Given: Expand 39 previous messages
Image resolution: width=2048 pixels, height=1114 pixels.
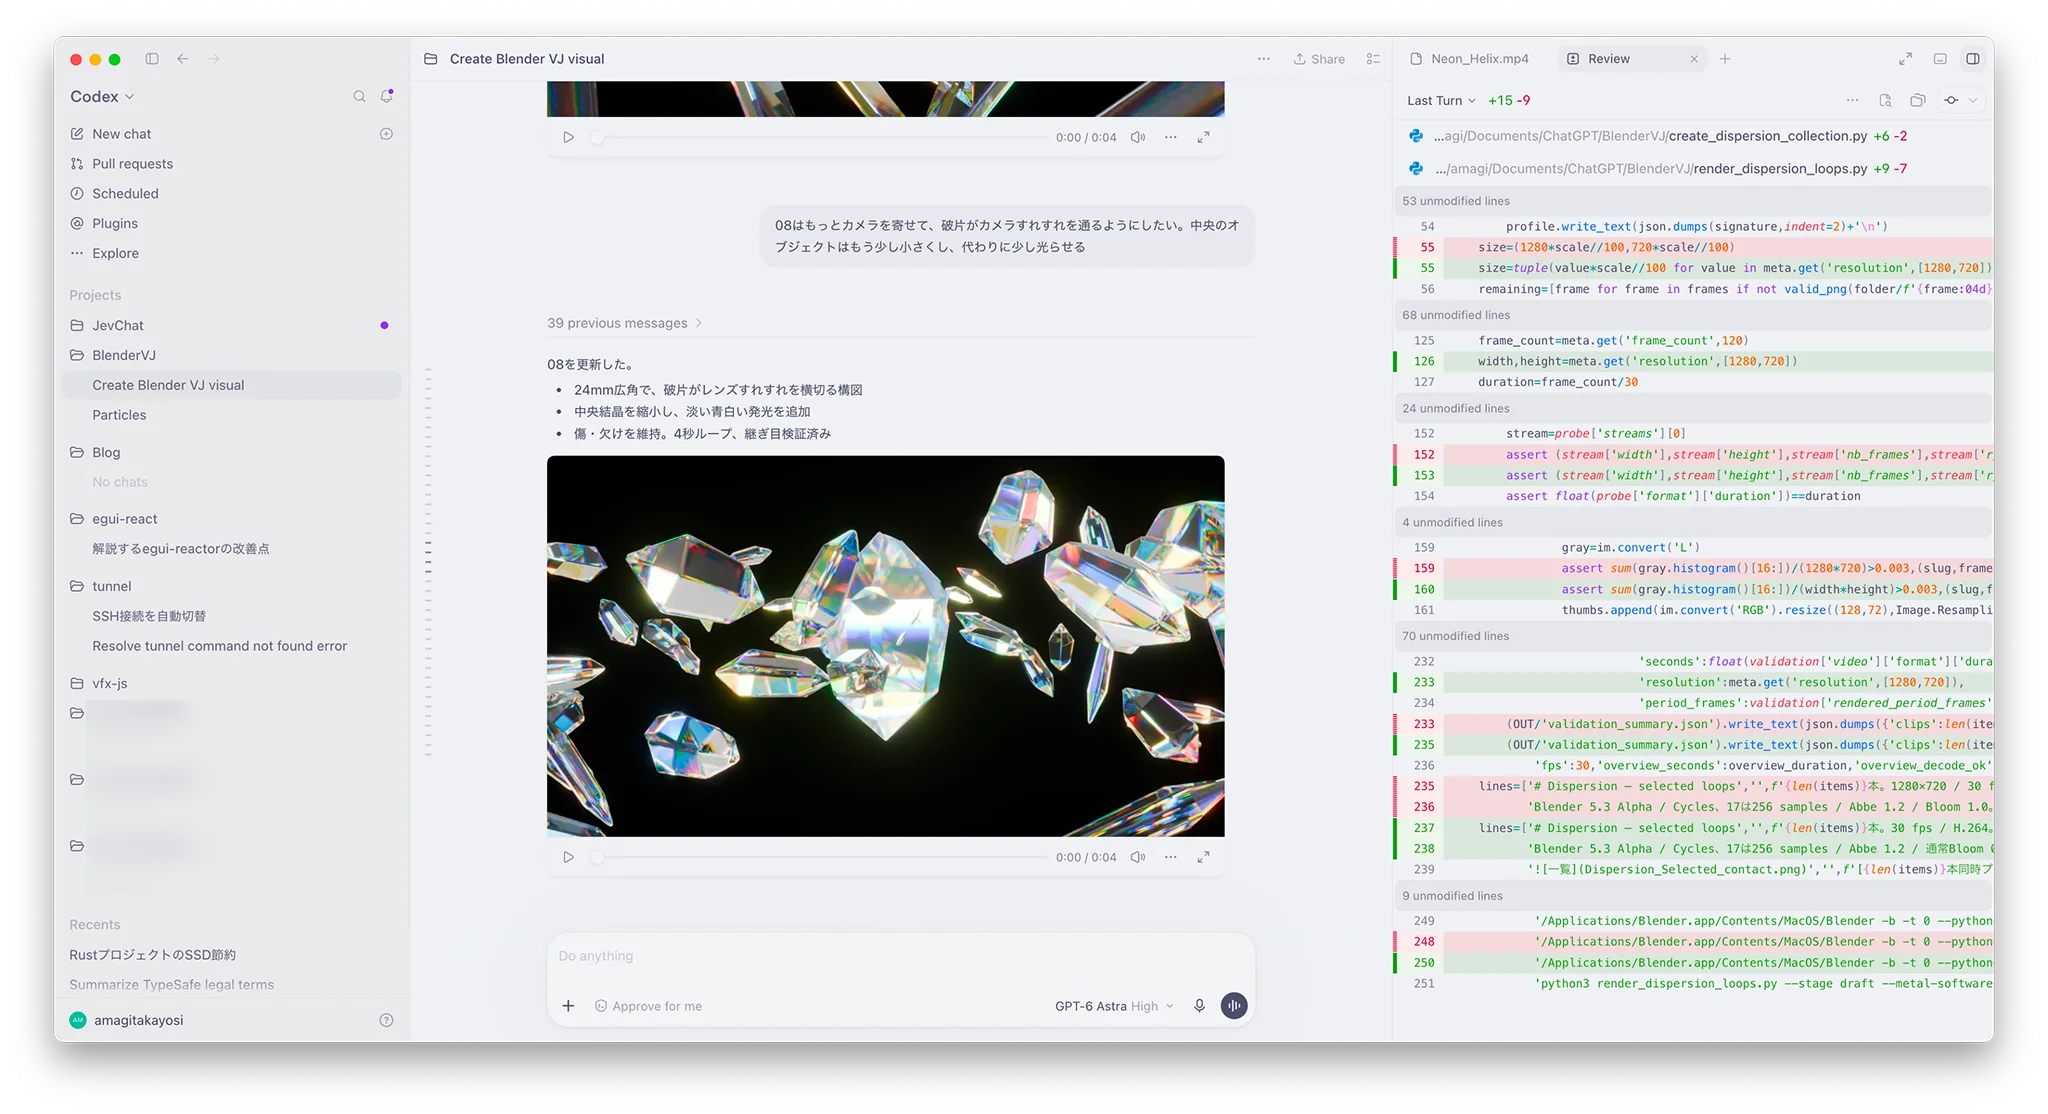Looking at the screenshot, I should pyautogui.click(x=625, y=323).
